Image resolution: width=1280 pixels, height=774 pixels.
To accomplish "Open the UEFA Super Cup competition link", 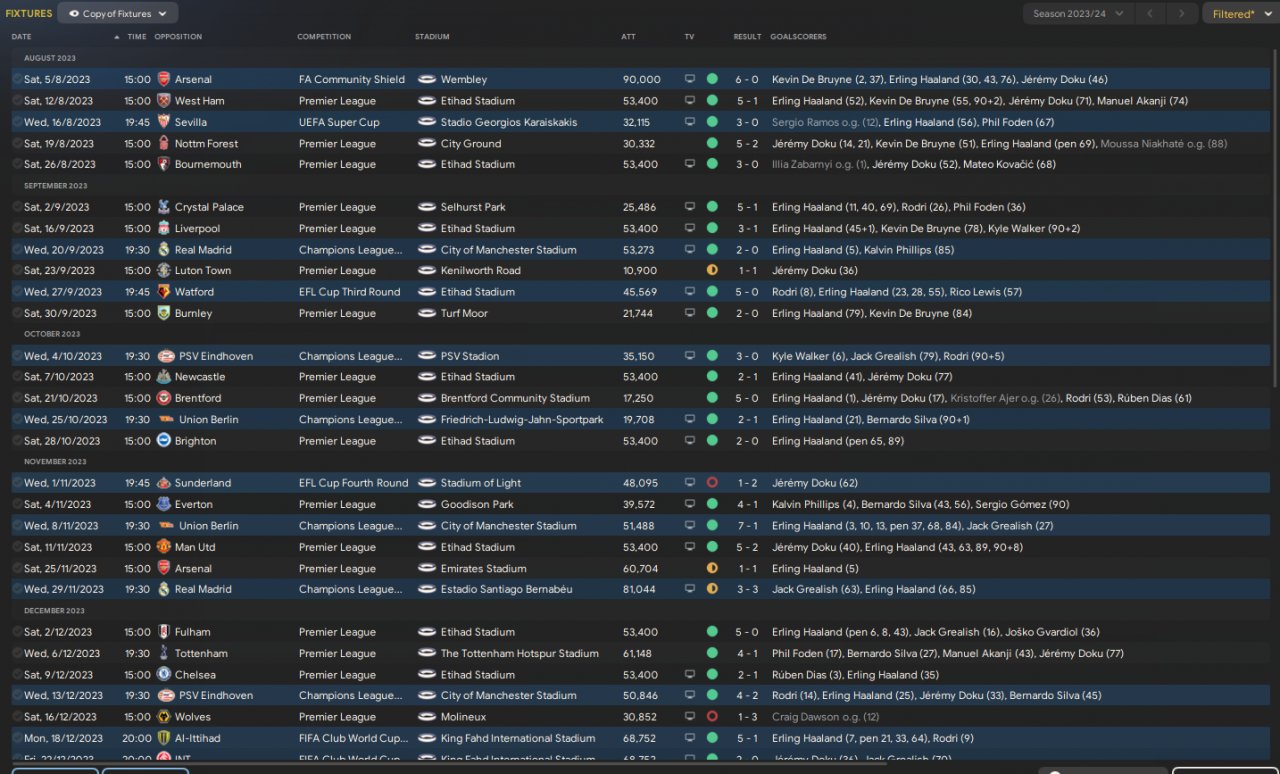I will pyautogui.click(x=339, y=122).
